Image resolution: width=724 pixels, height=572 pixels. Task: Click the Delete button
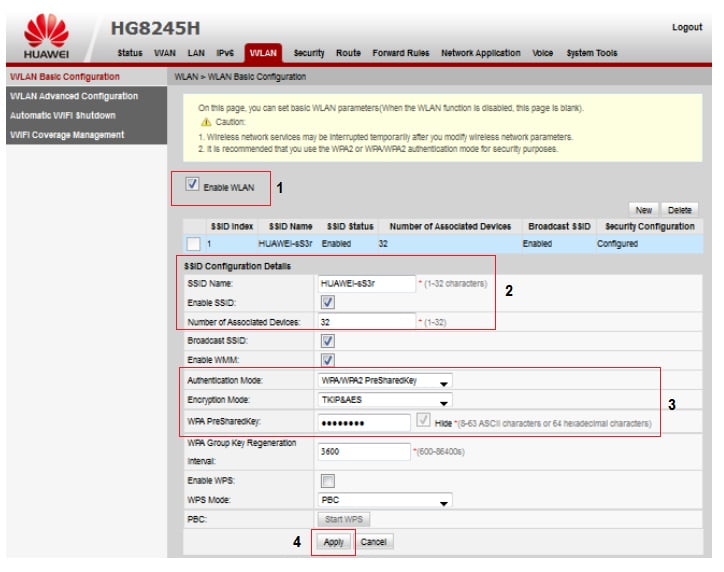(x=680, y=210)
